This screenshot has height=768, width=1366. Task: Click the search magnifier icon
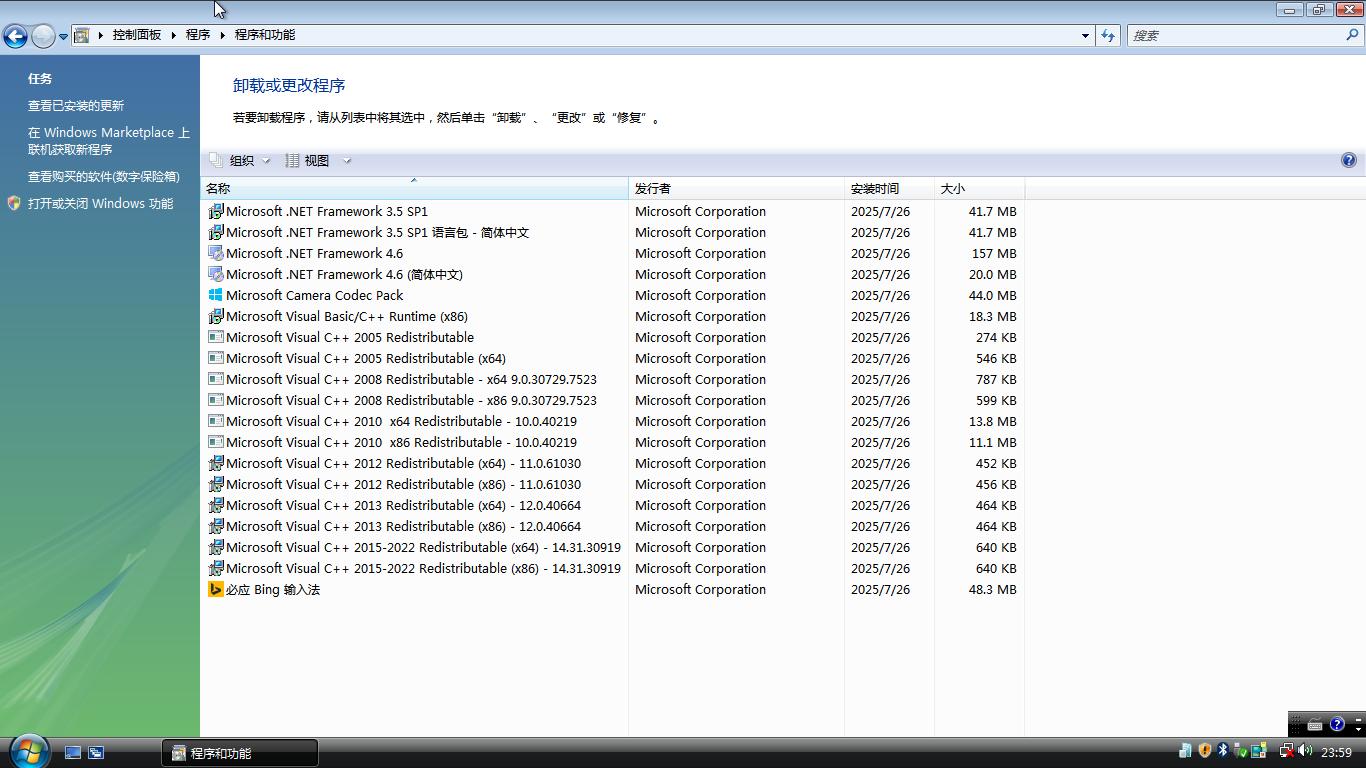1353,35
